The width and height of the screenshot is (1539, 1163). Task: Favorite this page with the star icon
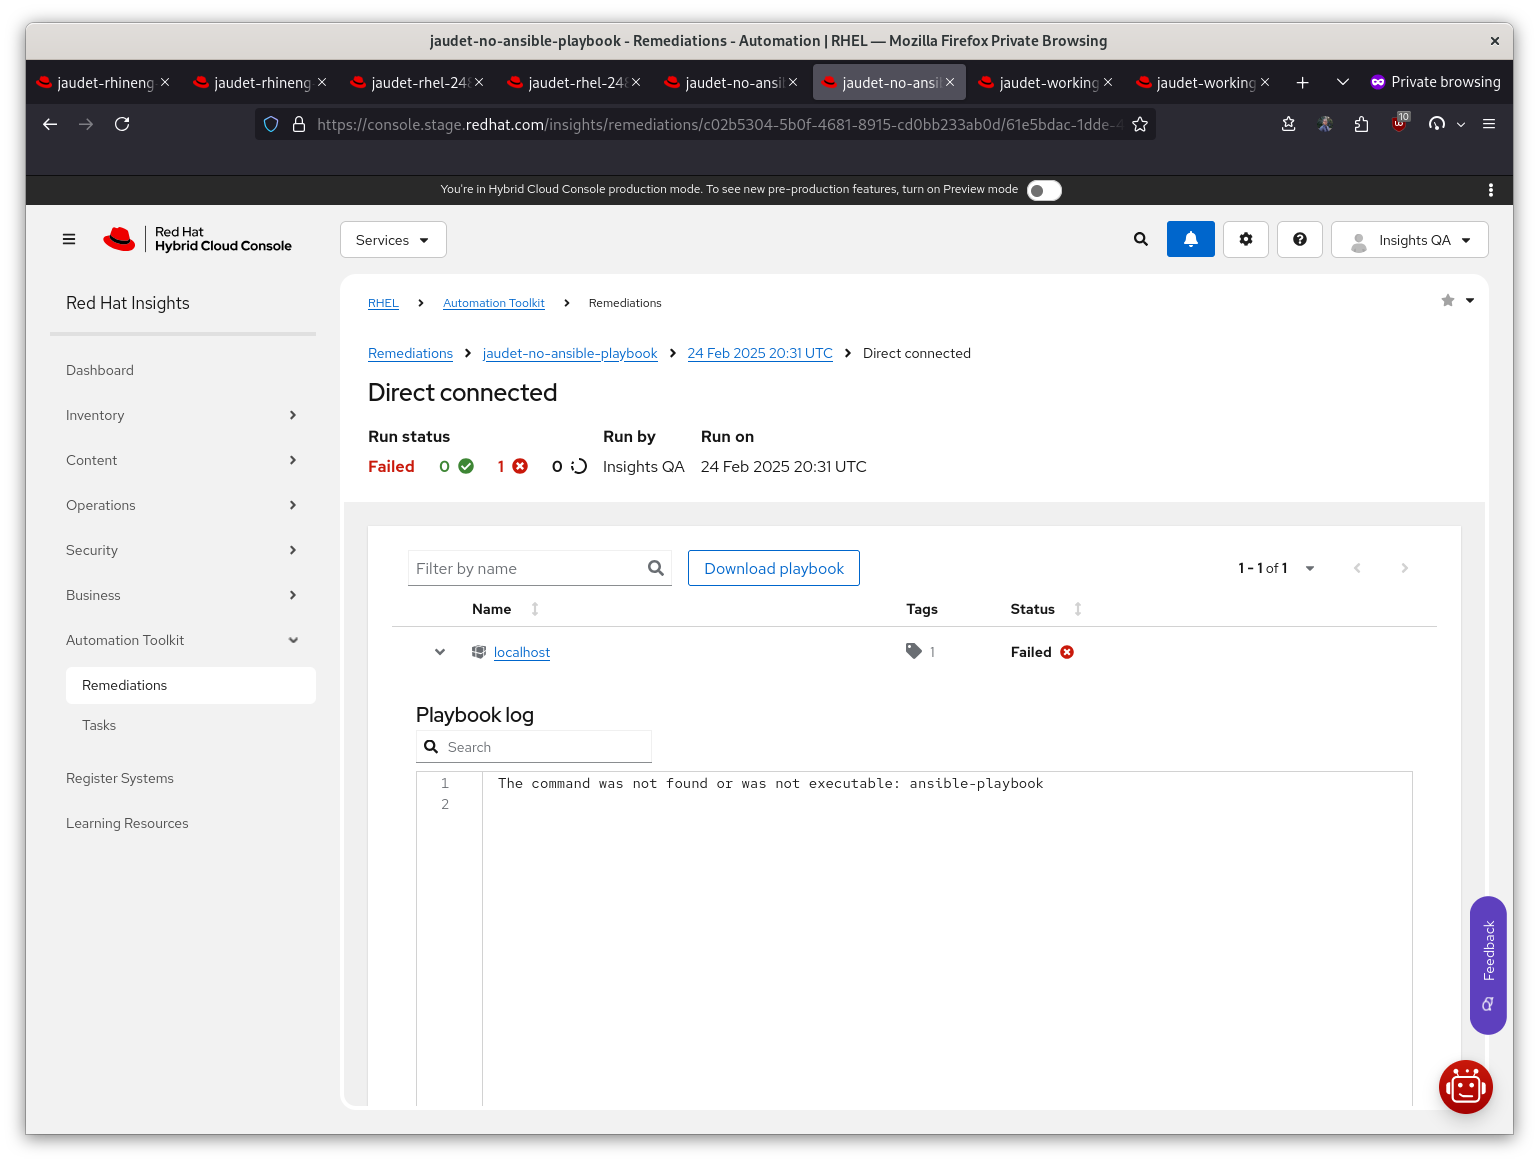click(1448, 300)
